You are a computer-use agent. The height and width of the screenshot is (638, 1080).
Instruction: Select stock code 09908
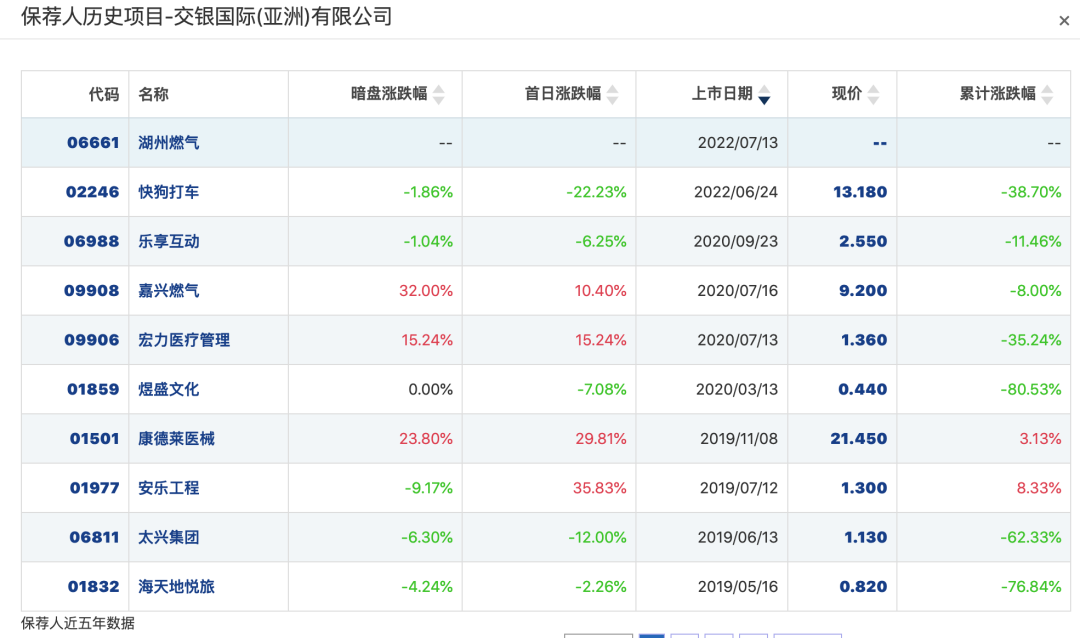point(92,290)
